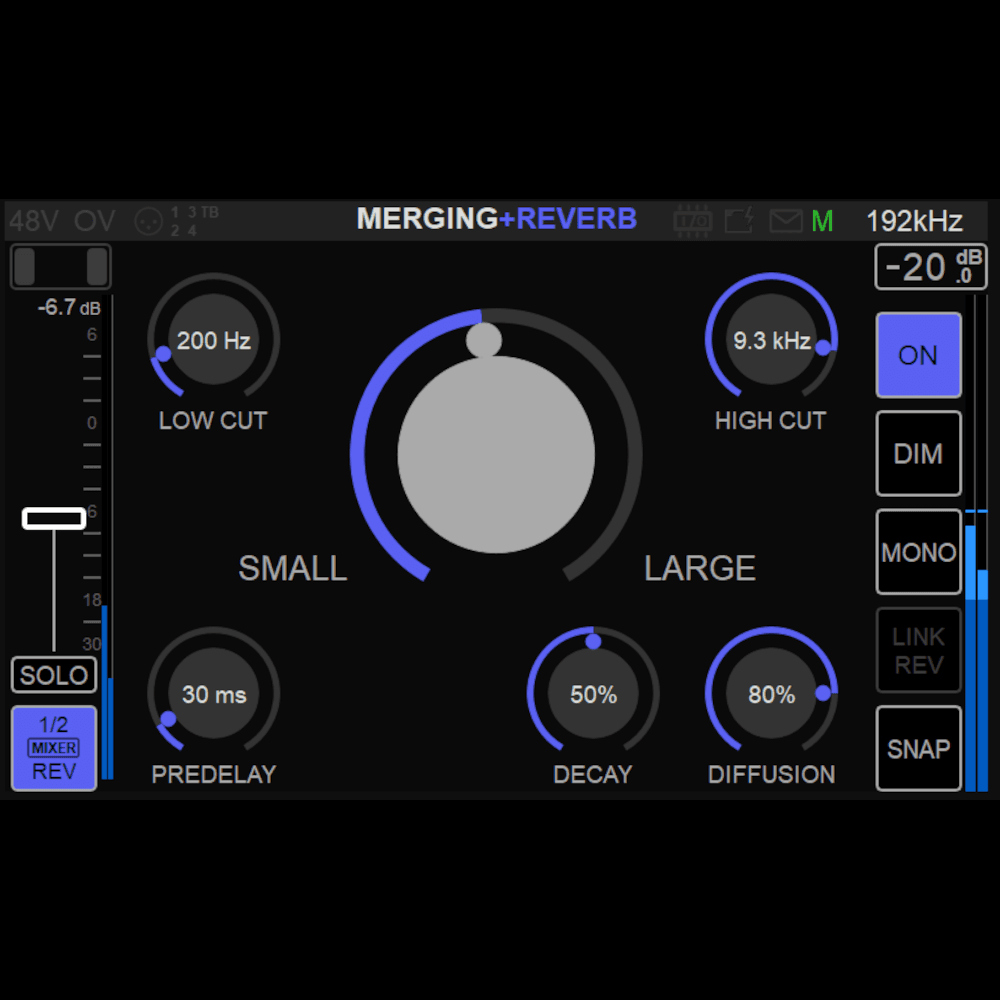
Task: Enable the MONO button
Action: 918,552
